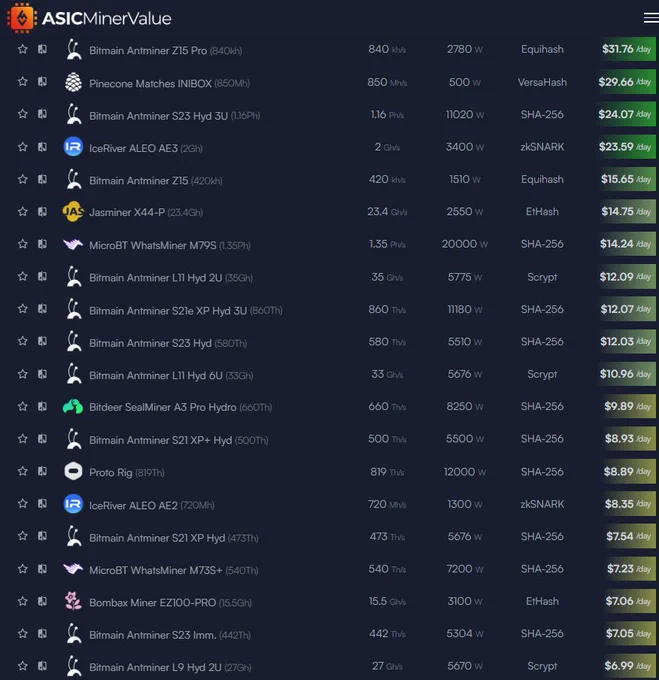Click MicroBT logo beside WhatsMiner M79S

[73, 244]
